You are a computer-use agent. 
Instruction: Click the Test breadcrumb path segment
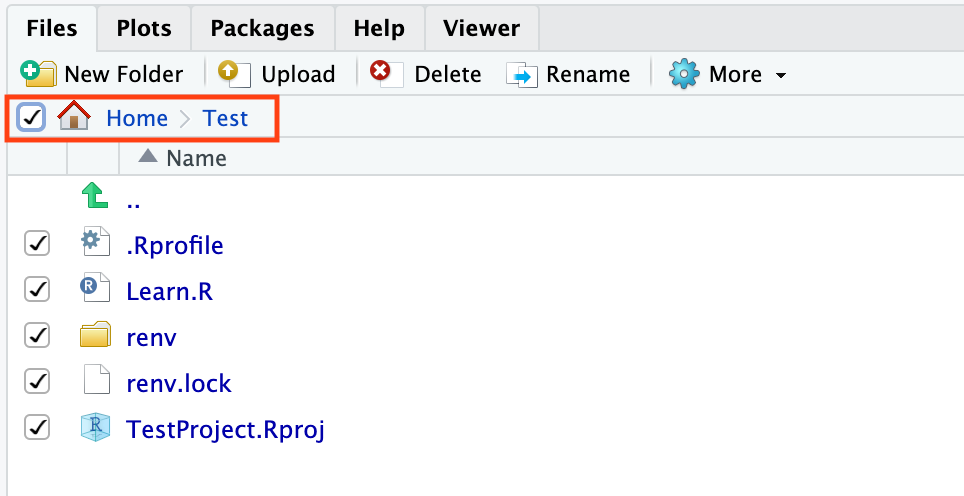pyautogui.click(x=225, y=118)
